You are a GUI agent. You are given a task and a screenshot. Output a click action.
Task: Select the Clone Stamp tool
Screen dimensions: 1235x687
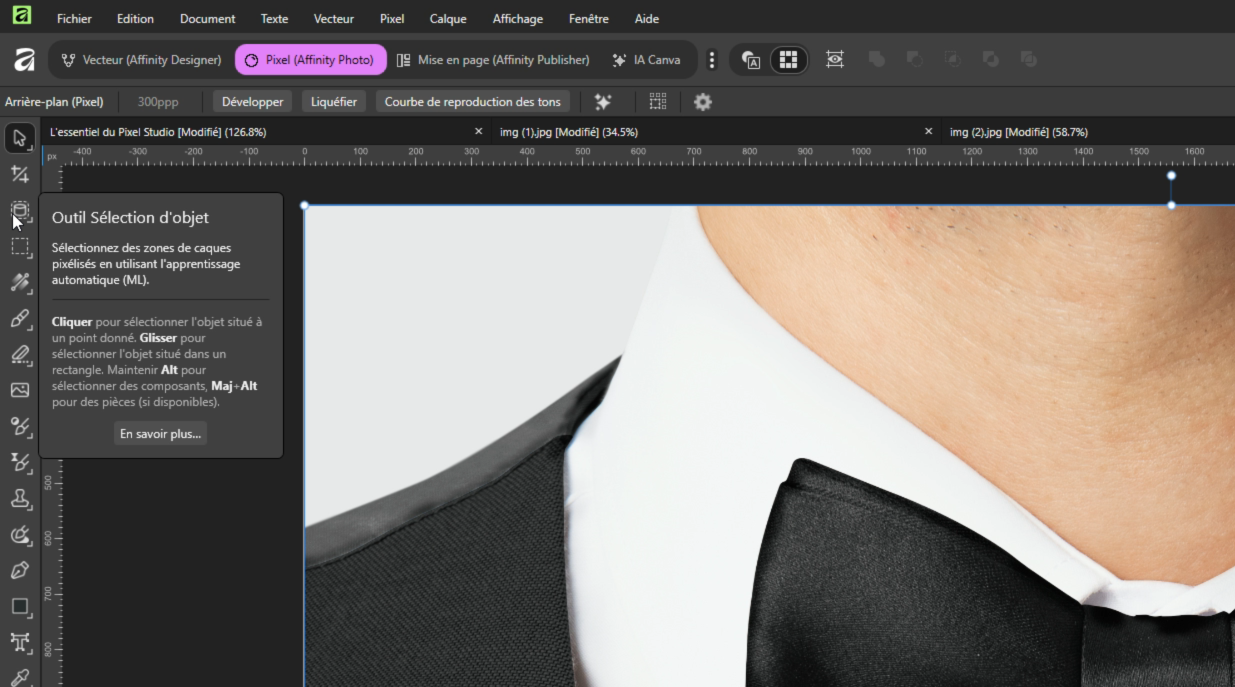point(20,498)
